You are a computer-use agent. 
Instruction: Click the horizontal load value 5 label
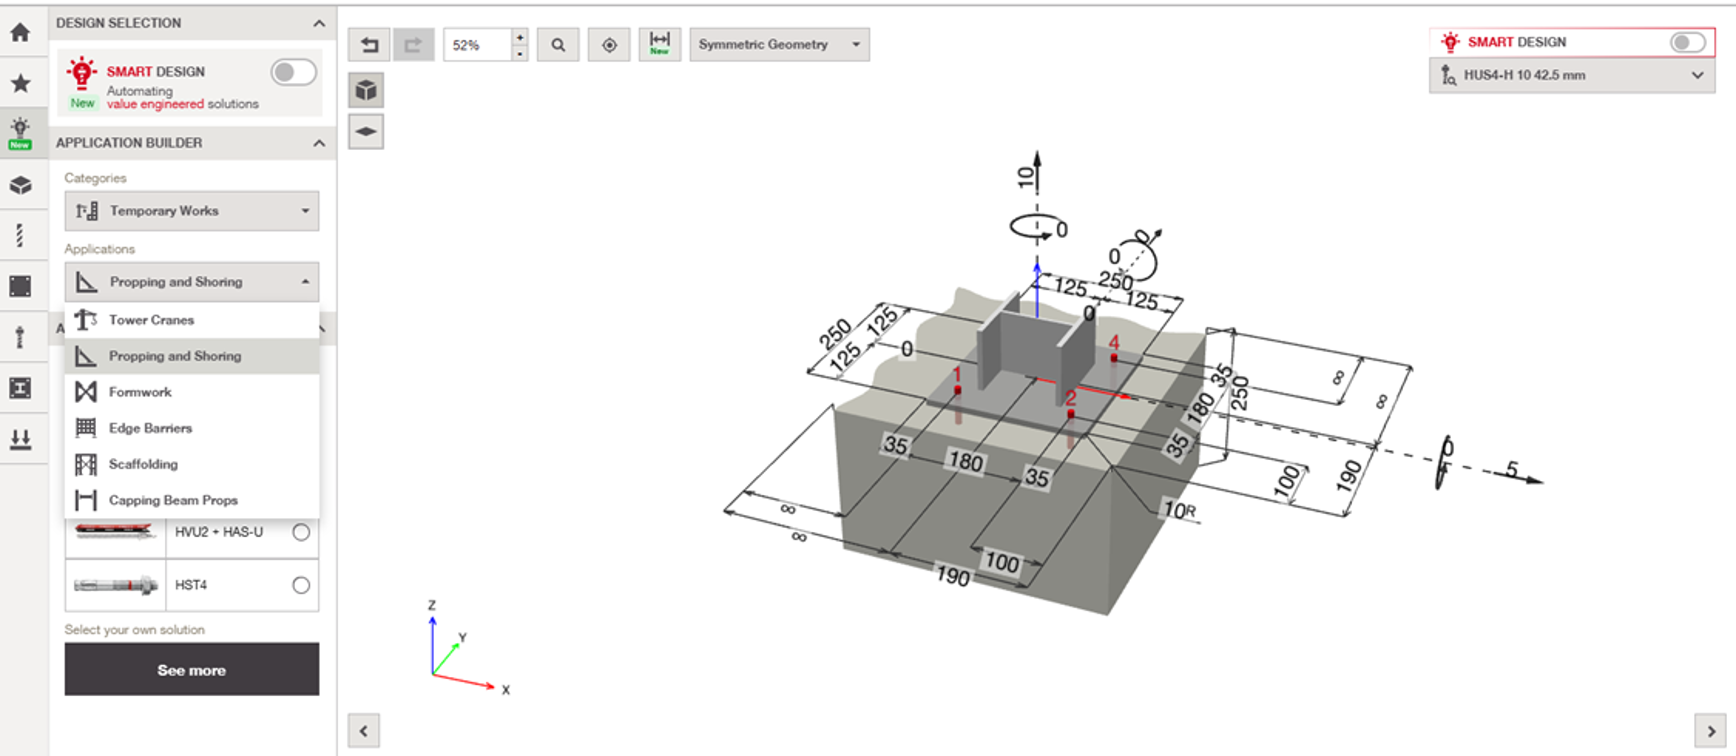pos(1512,469)
